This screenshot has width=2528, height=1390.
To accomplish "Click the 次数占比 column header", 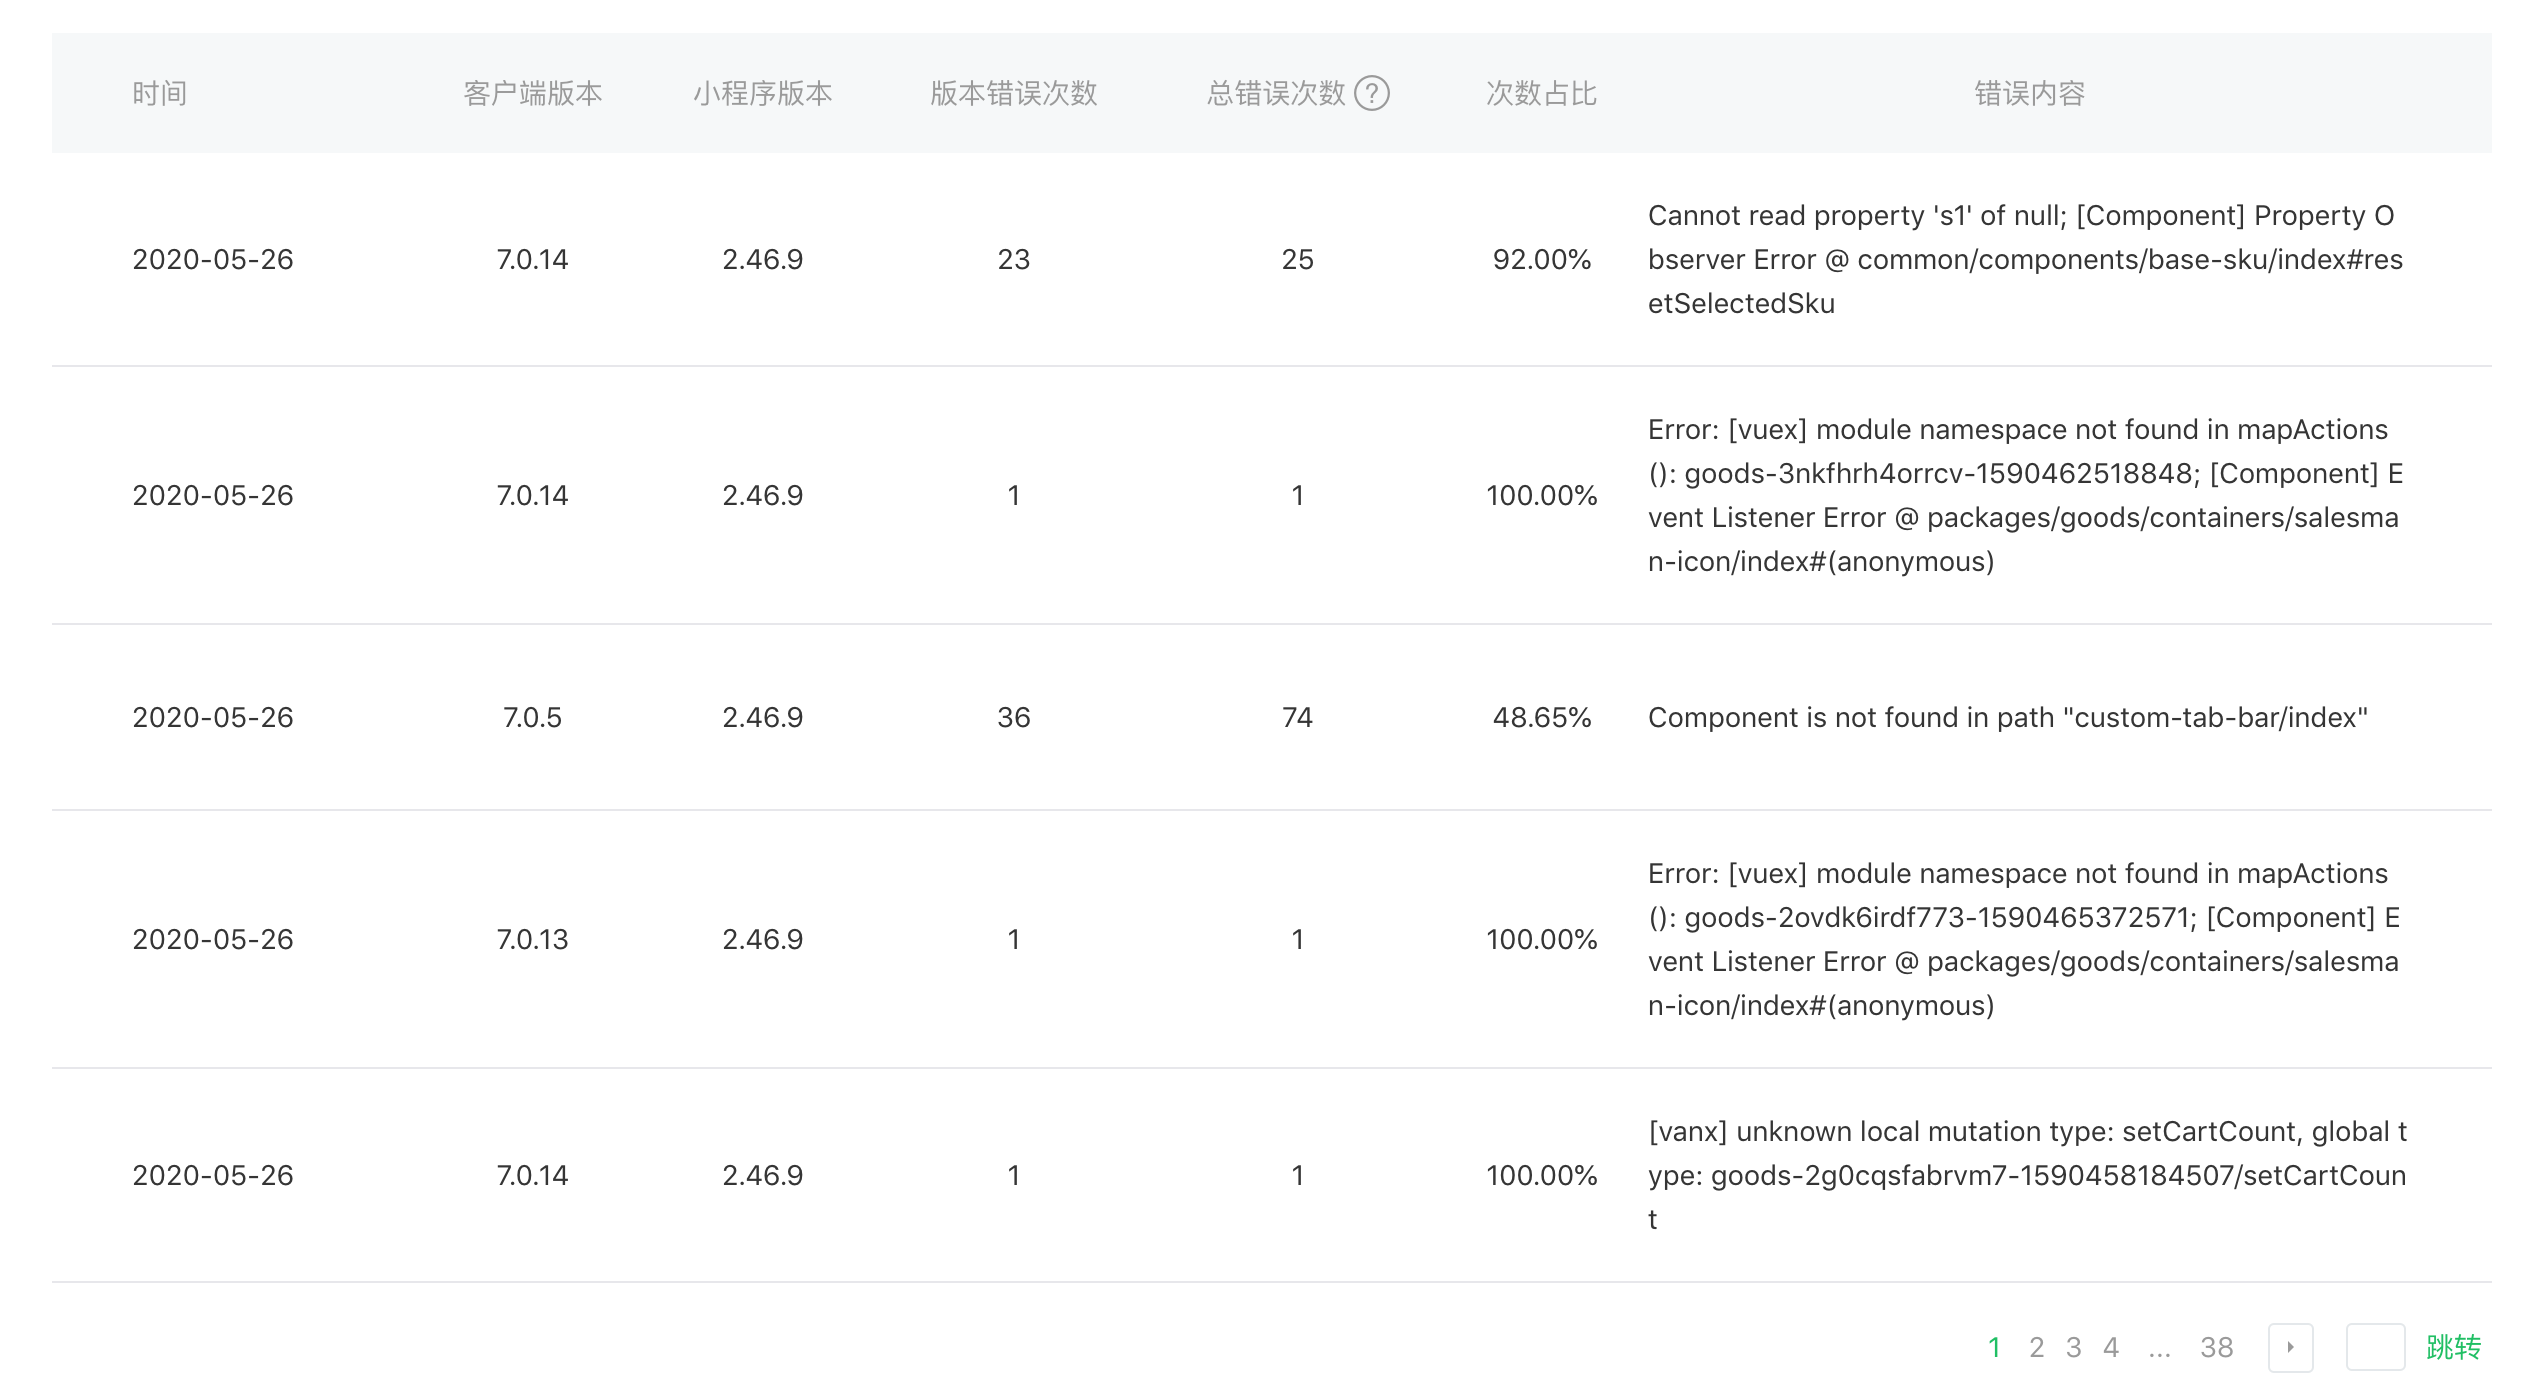I will (1541, 93).
